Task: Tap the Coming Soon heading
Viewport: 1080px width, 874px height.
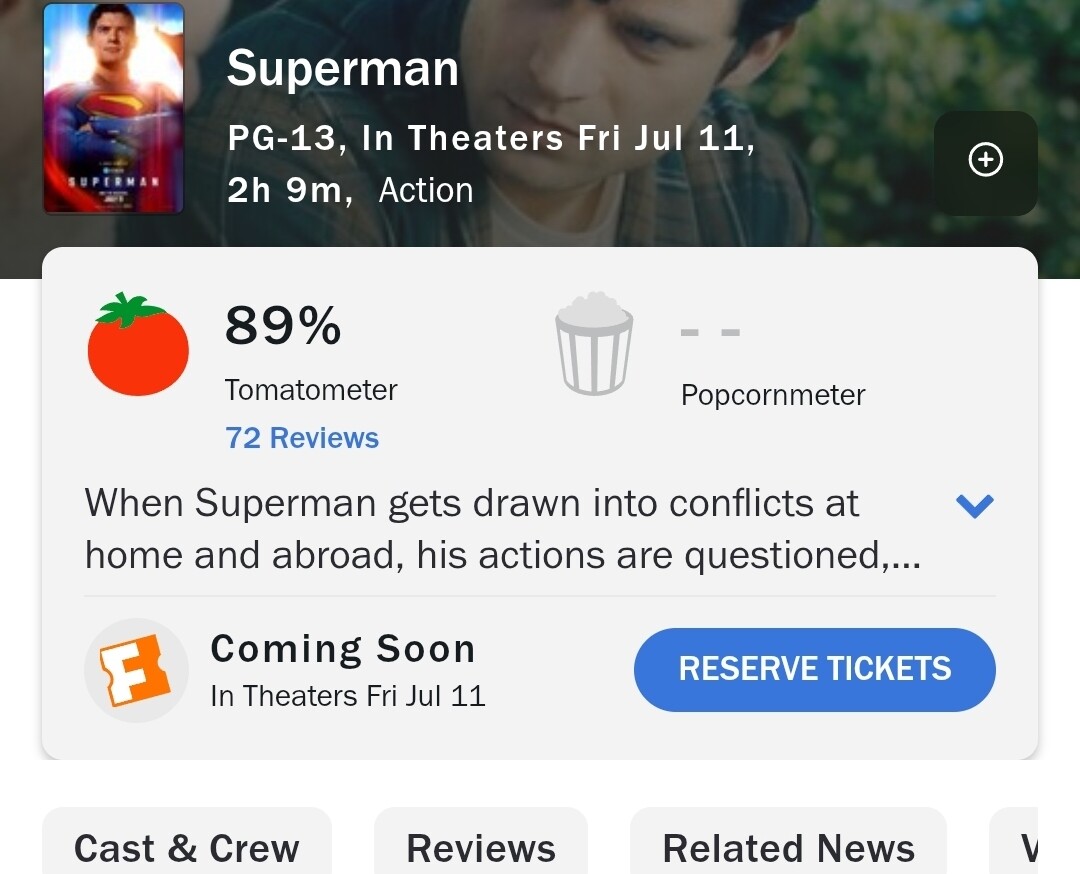Action: pos(342,649)
